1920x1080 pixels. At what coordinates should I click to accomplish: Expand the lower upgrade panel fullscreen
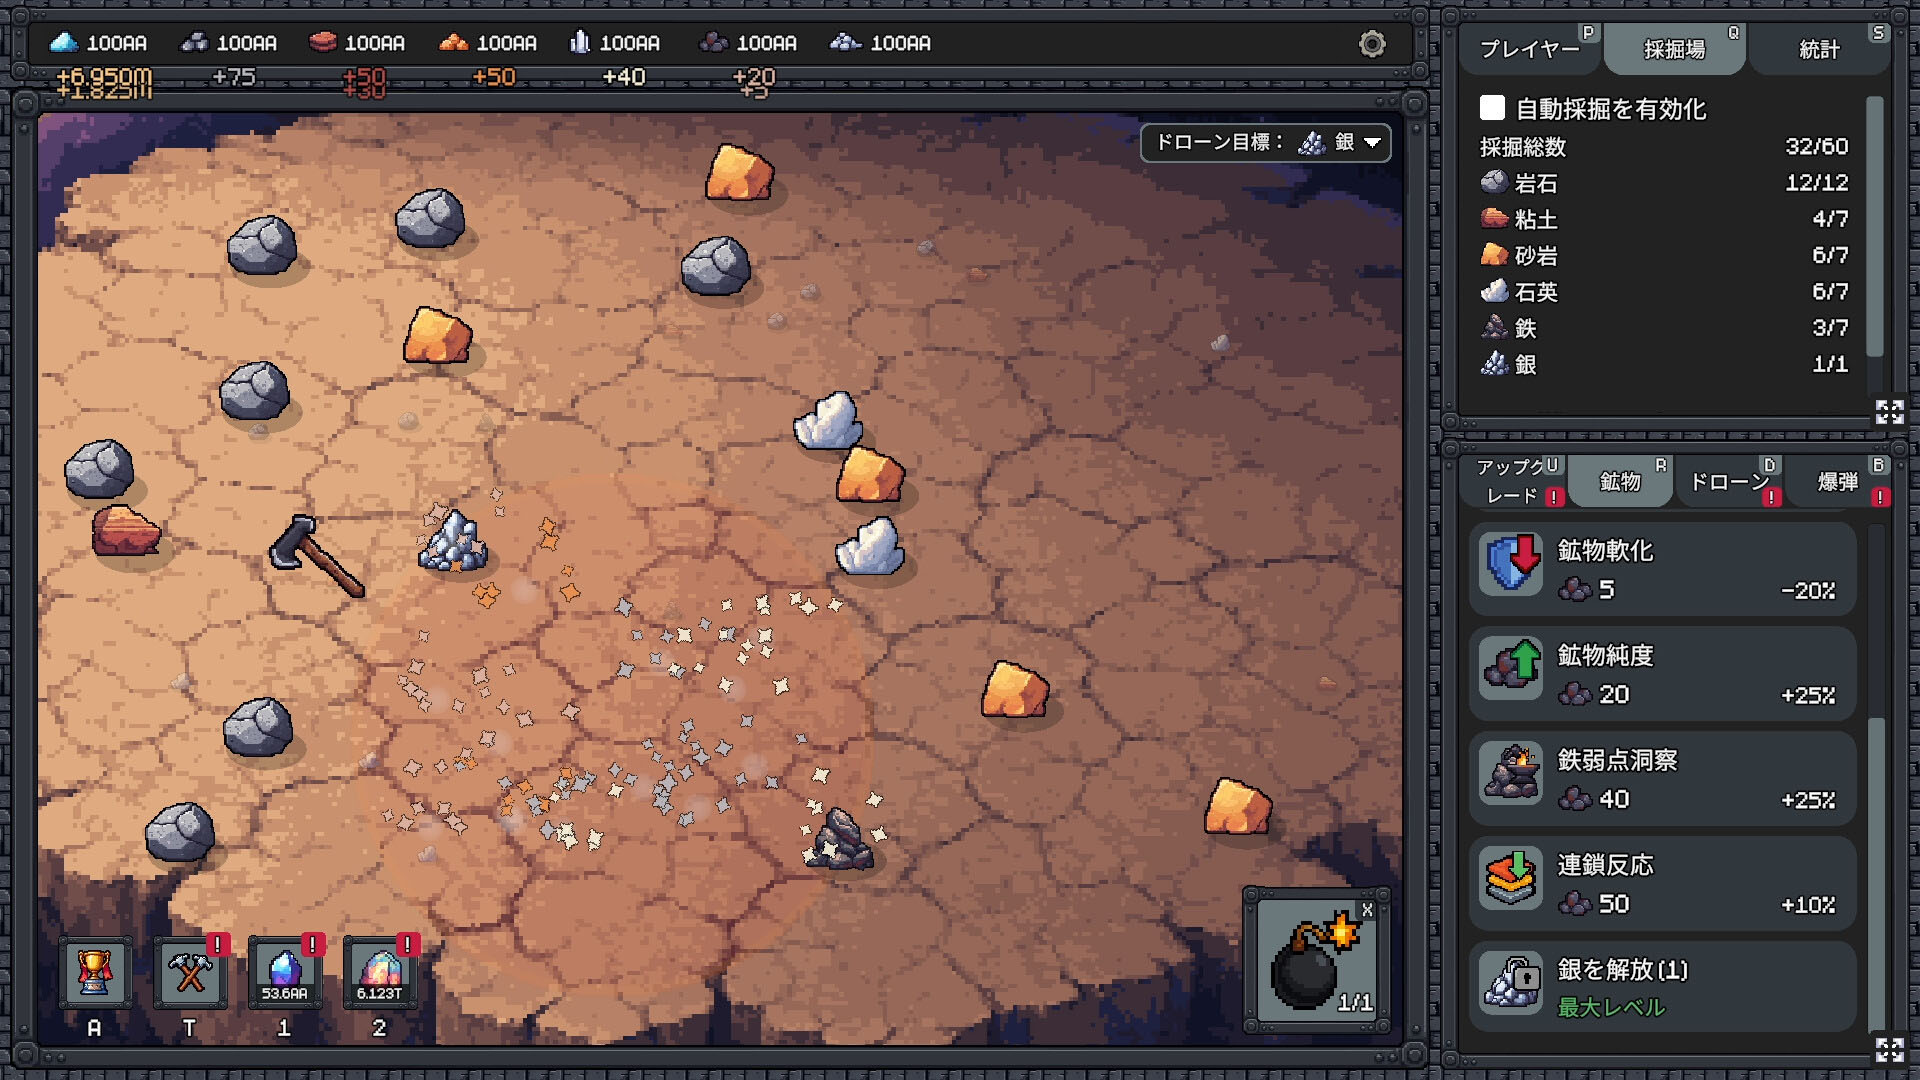click(x=1889, y=1049)
